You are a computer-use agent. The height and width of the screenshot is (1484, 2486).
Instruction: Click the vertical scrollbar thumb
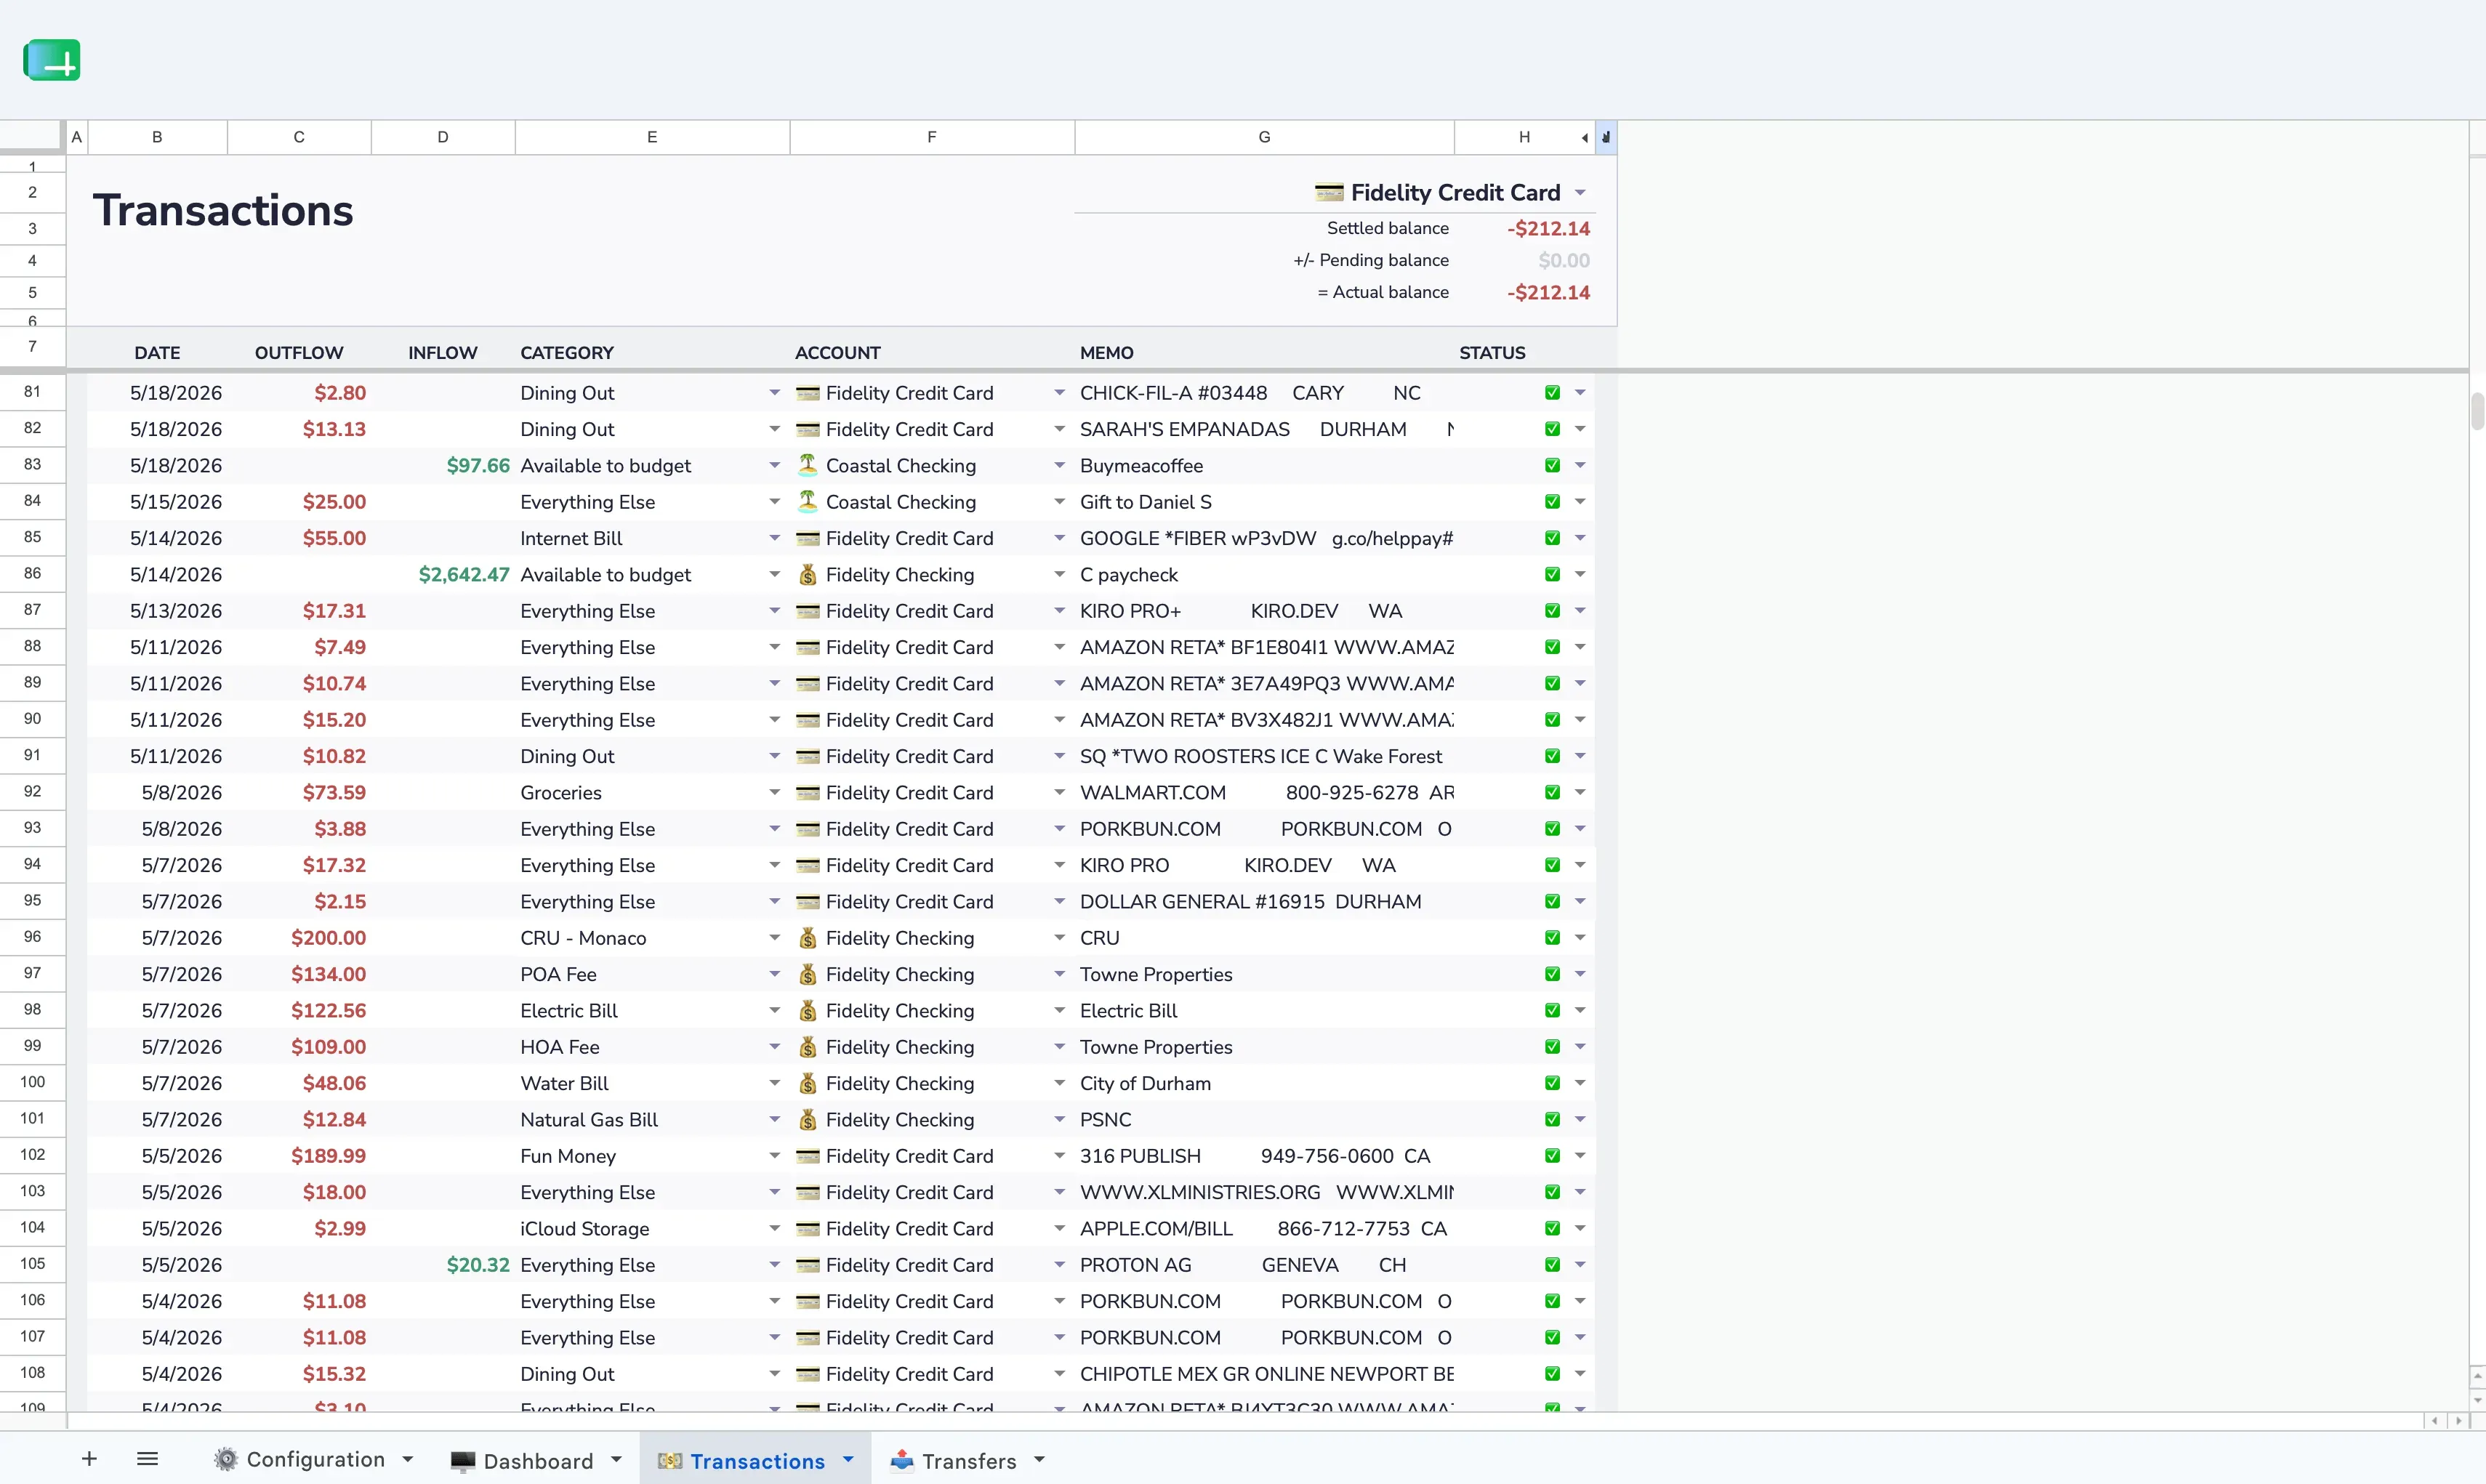[2477, 411]
